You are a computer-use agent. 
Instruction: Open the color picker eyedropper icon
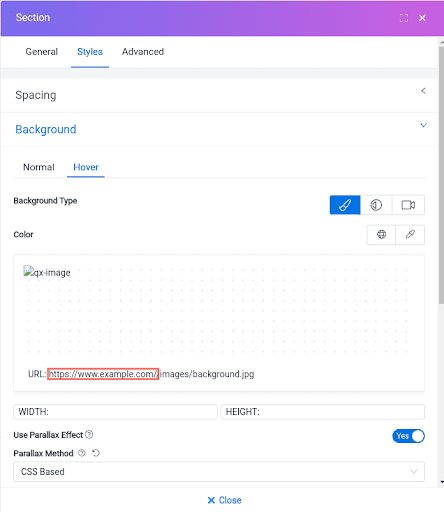(x=410, y=235)
